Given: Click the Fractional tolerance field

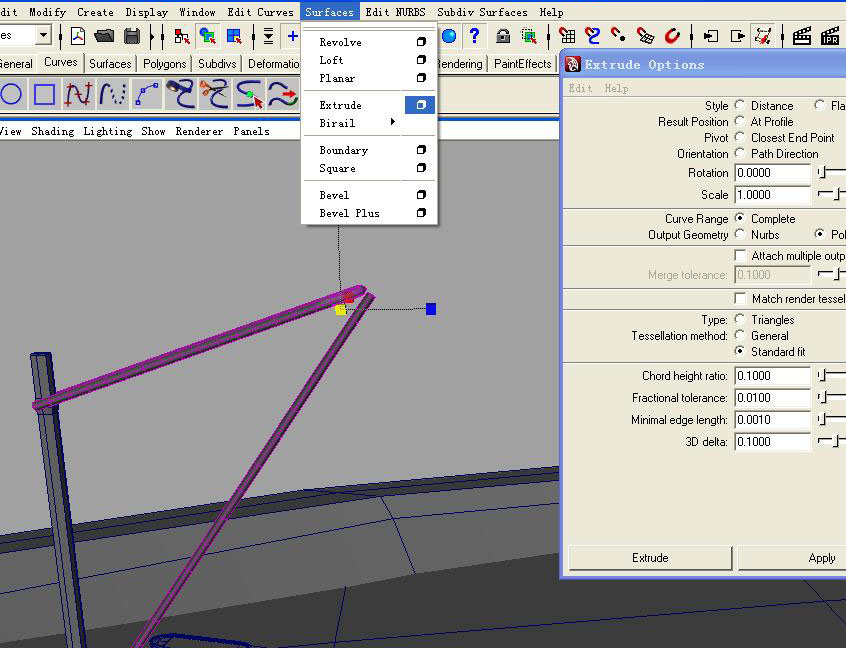Looking at the screenshot, I should click(772, 398).
